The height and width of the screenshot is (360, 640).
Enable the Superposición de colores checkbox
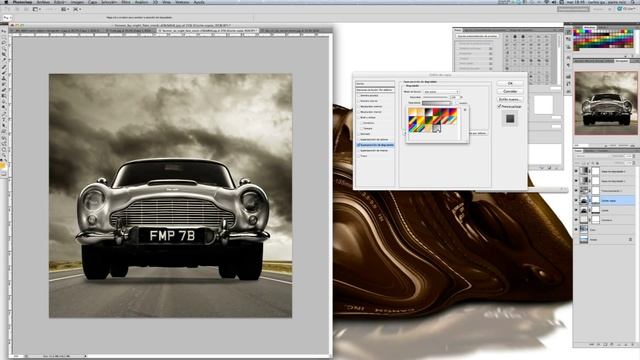[x=358, y=140]
